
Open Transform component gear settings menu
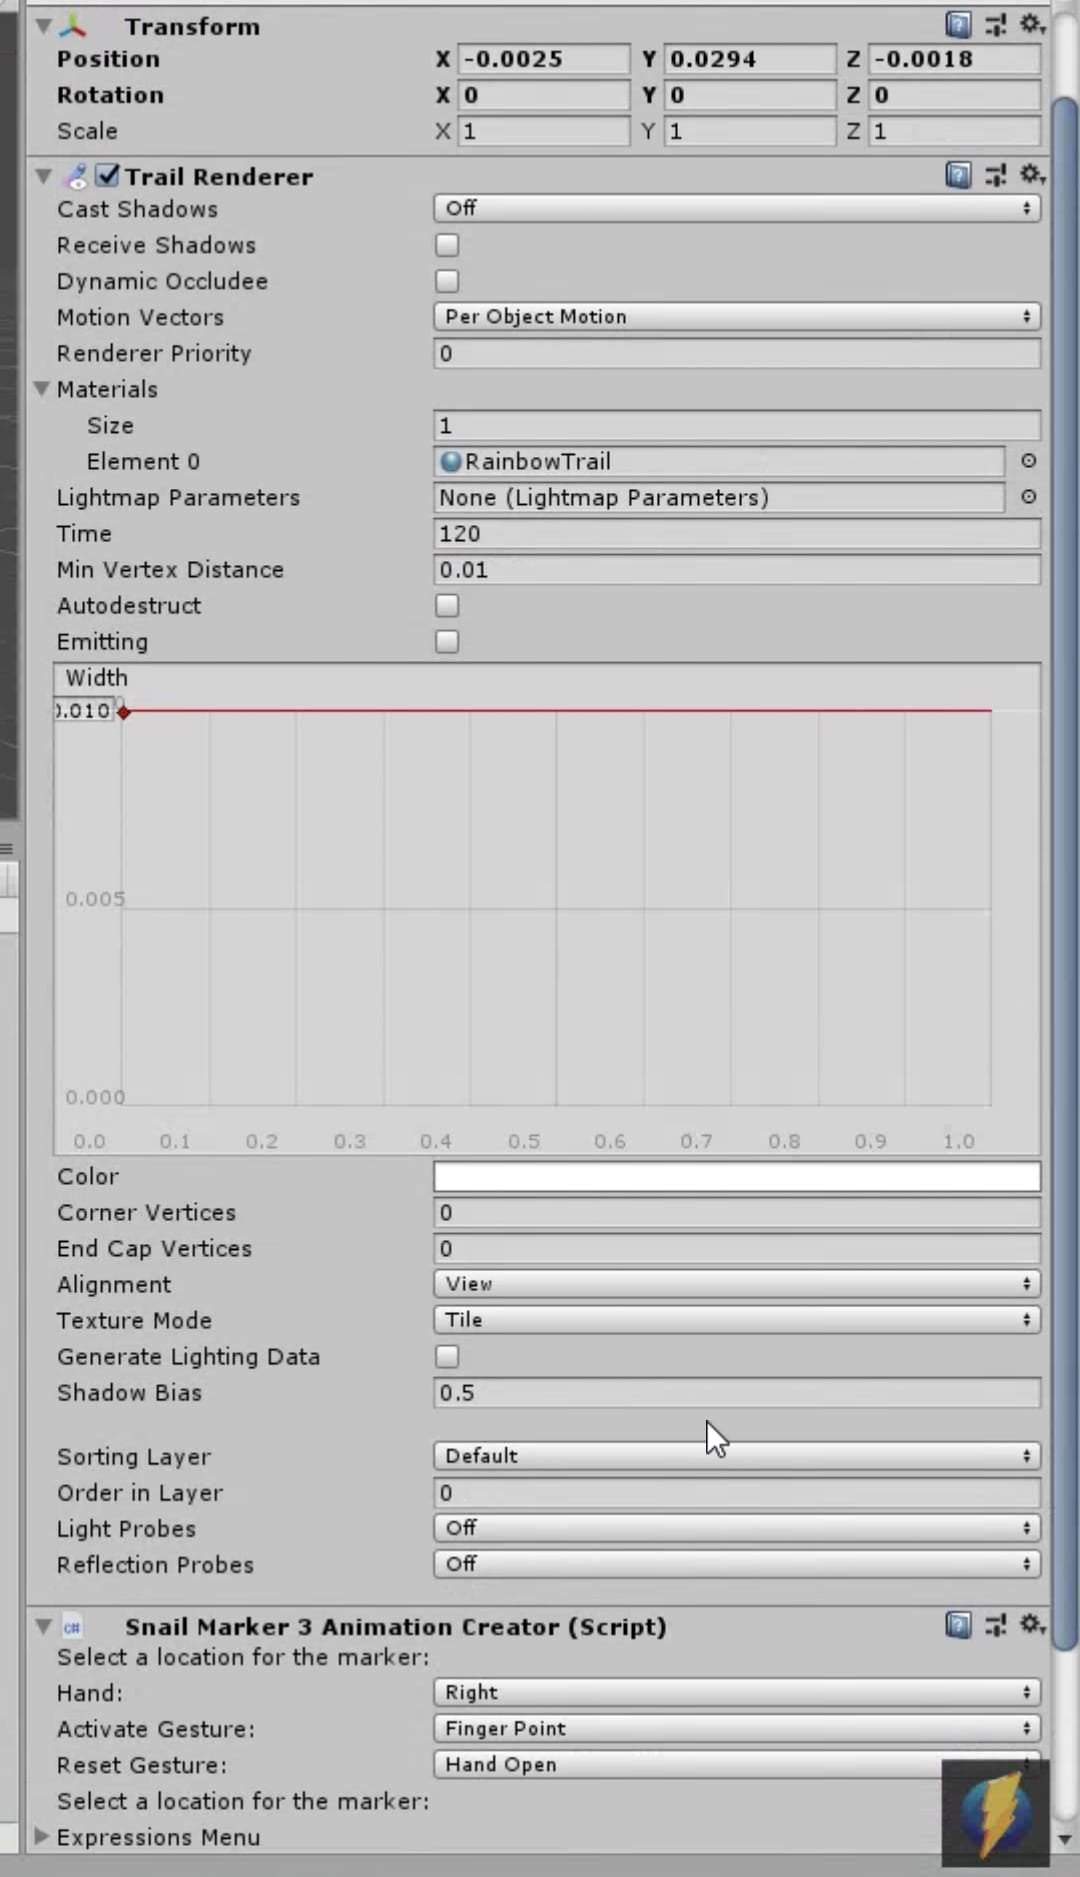(x=1031, y=24)
